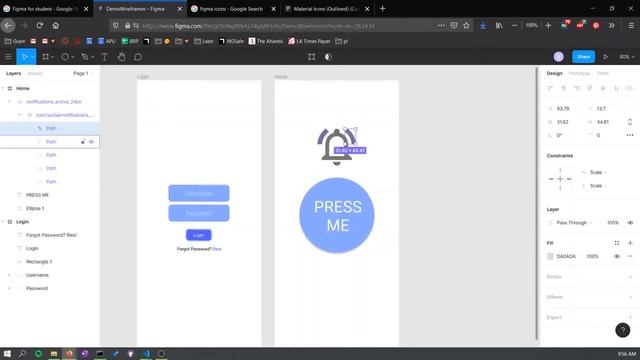Open the fill style grid icon
The height and width of the screenshot is (360, 640).
tap(617, 243)
